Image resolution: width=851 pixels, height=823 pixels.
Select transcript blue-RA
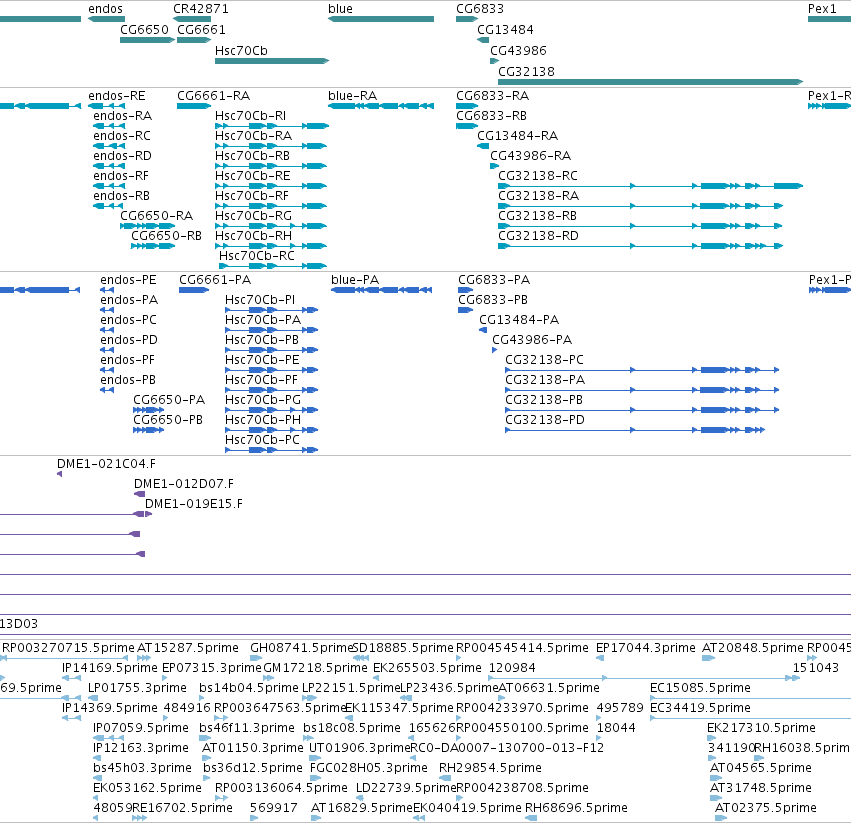pos(352,96)
